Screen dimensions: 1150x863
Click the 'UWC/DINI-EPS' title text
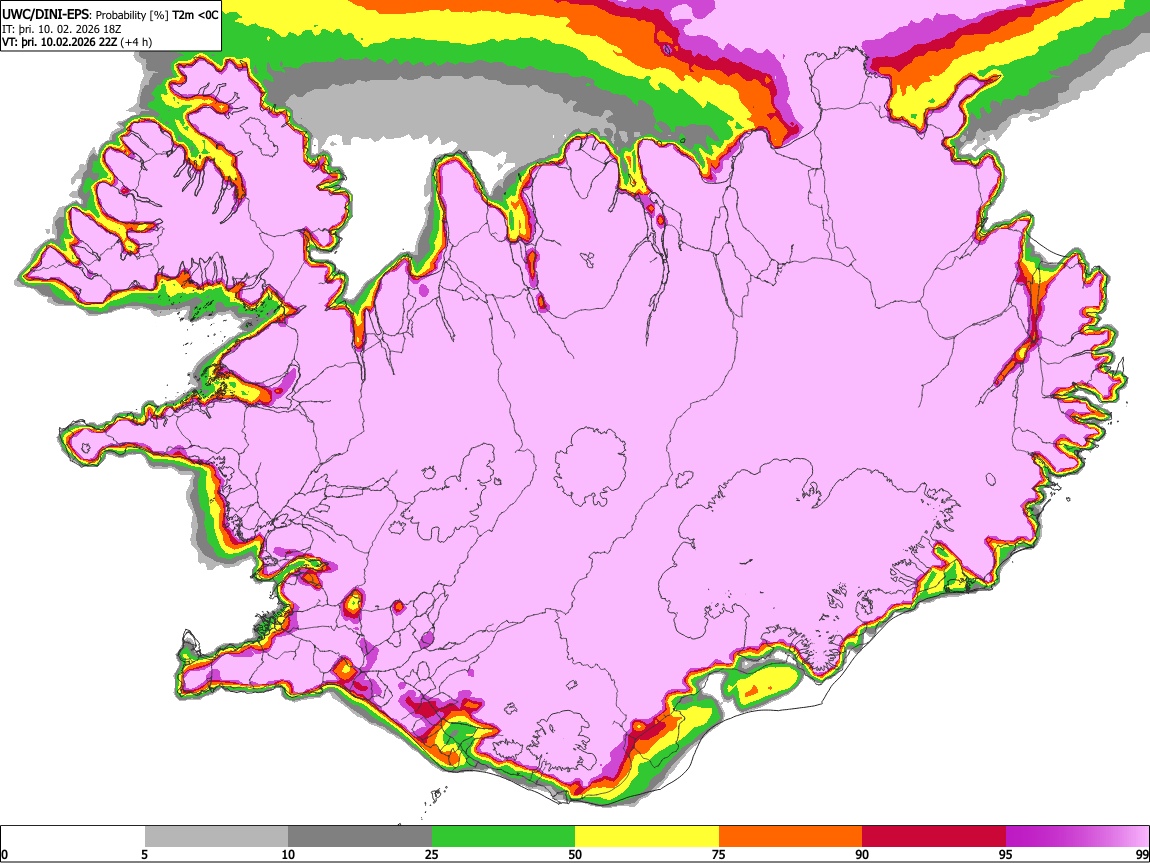tap(45, 15)
